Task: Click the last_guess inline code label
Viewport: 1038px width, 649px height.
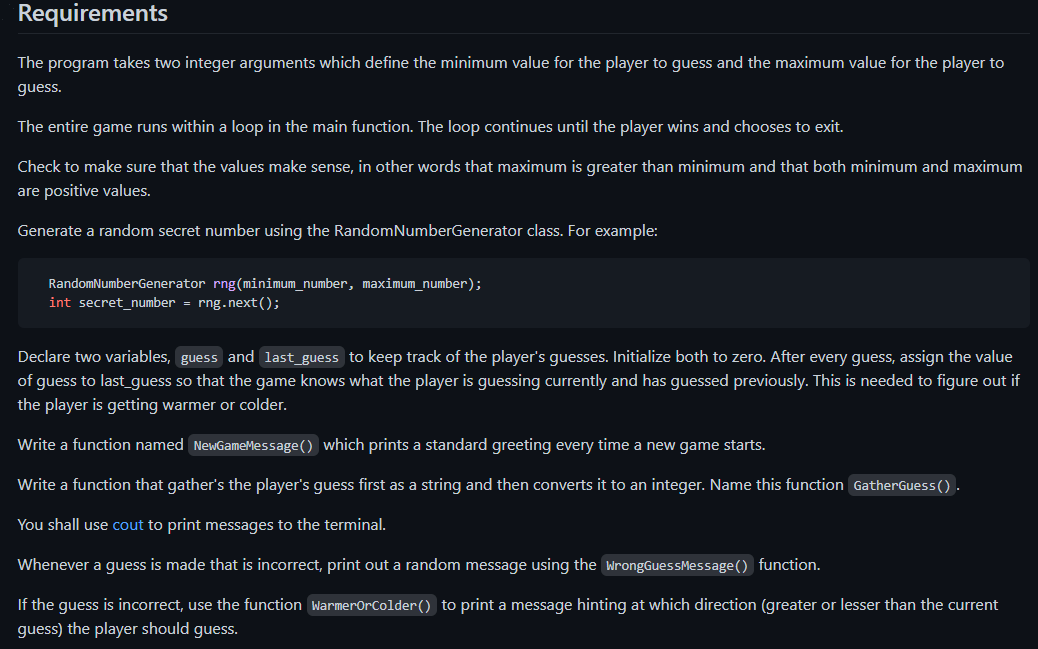Action: [x=302, y=358]
